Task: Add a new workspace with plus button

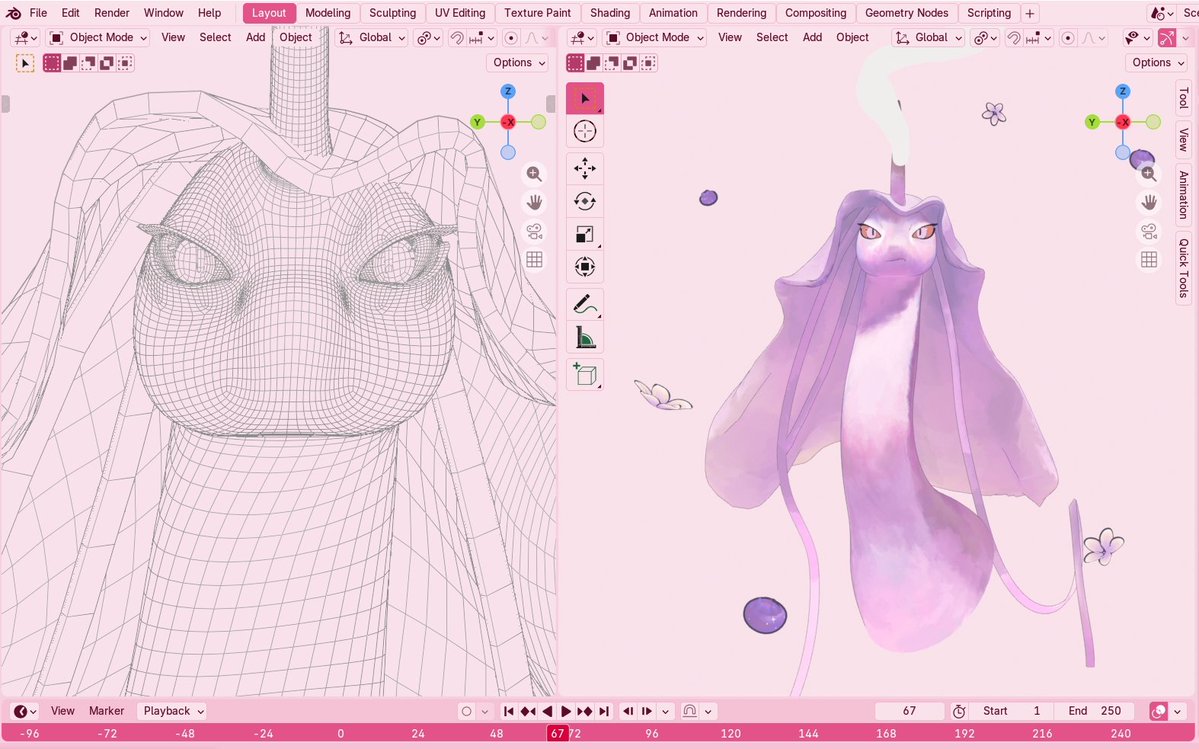Action: pyautogui.click(x=1029, y=13)
